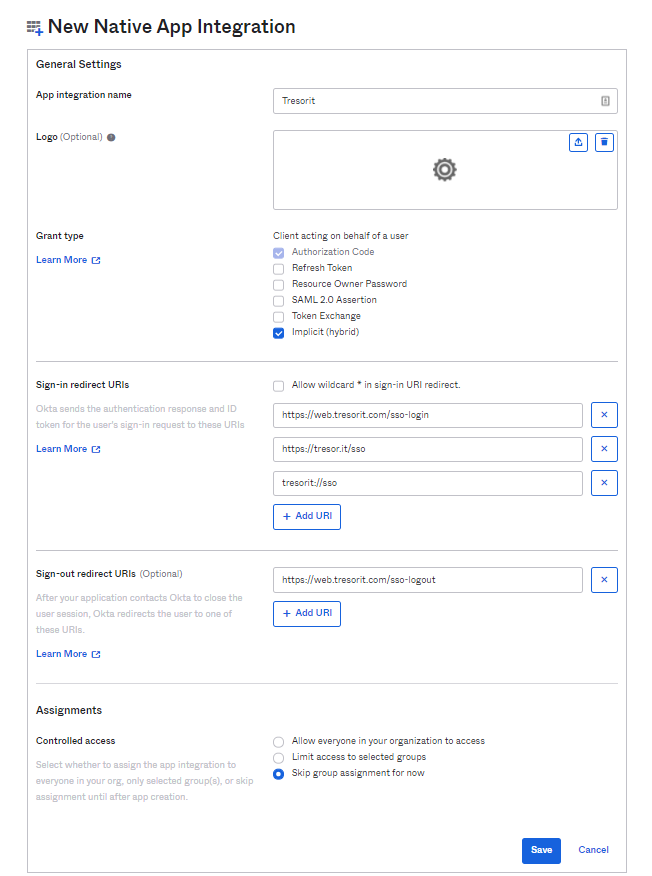Image resolution: width=652 pixels, height=876 pixels.
Task: Add URI under sign-in redirect URIs
Action: pyautogui.click(x=307, y=516)
